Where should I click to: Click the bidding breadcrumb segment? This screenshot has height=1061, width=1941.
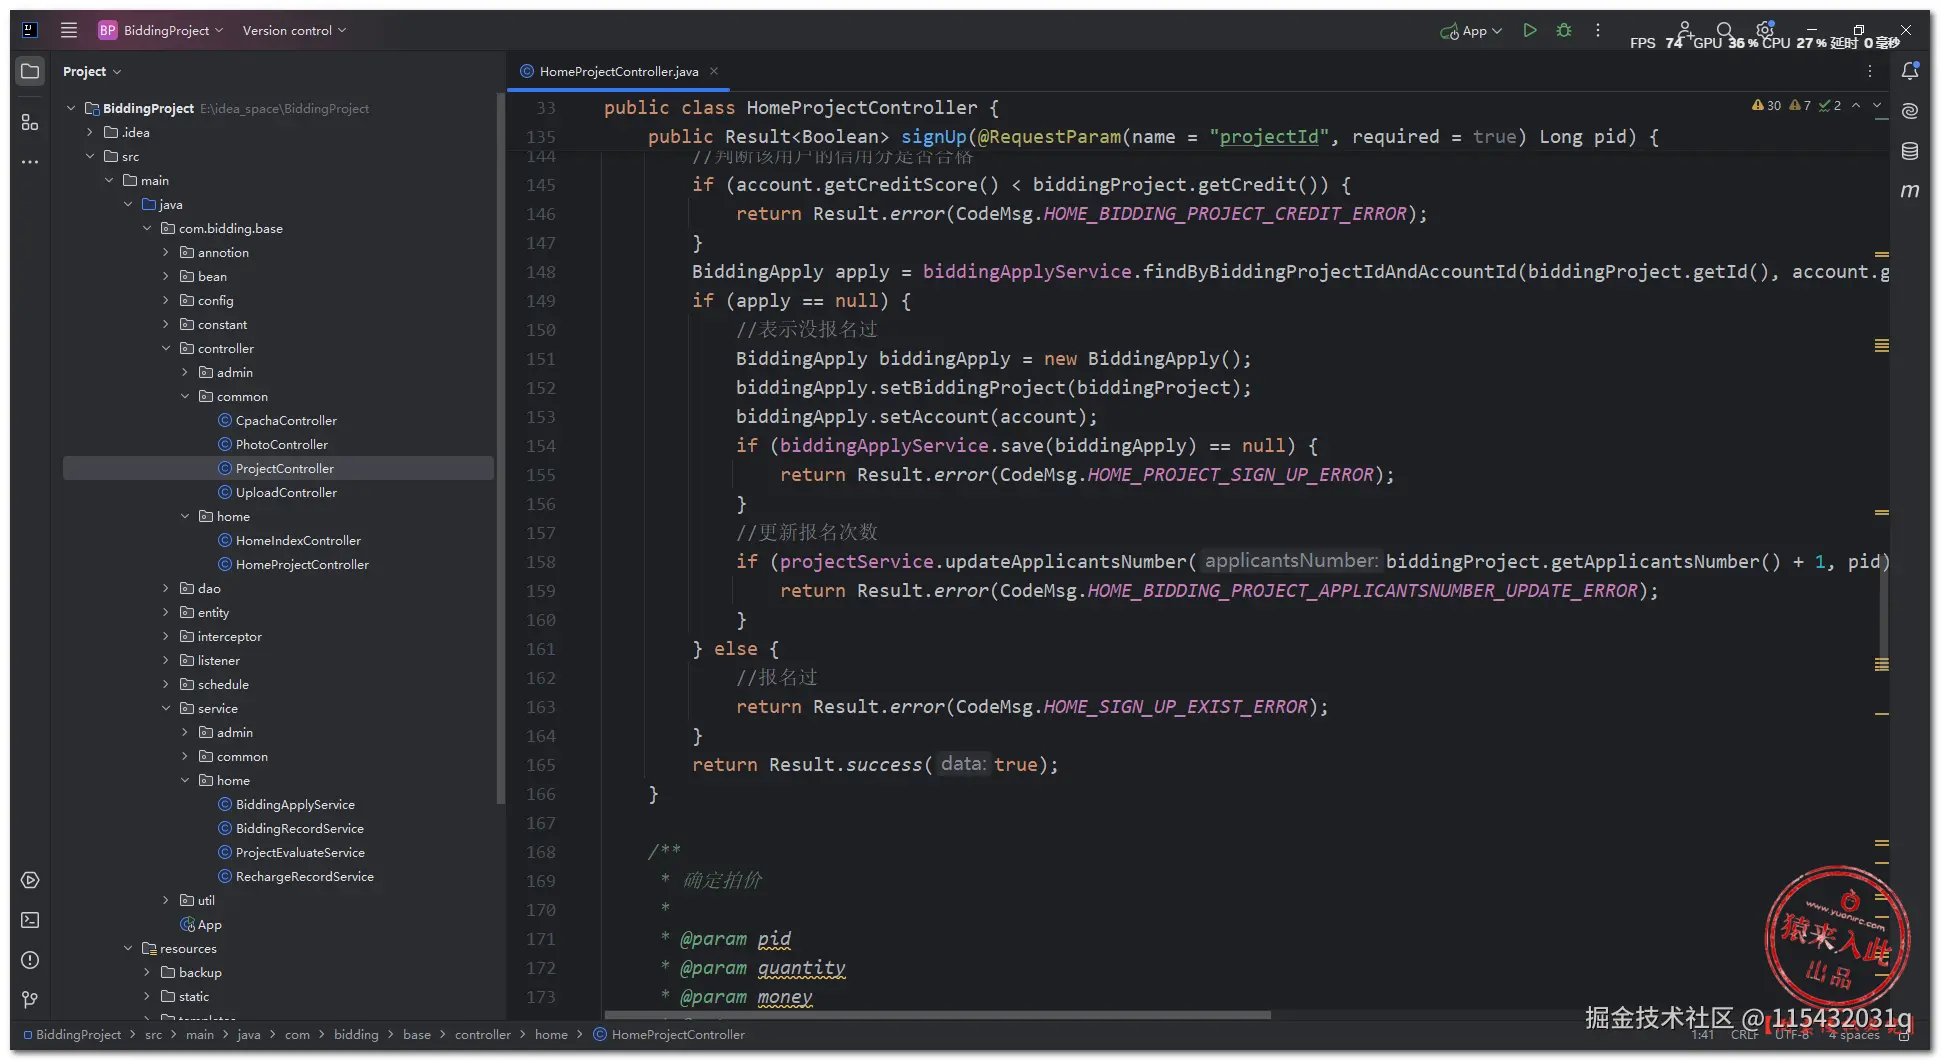356,1034
